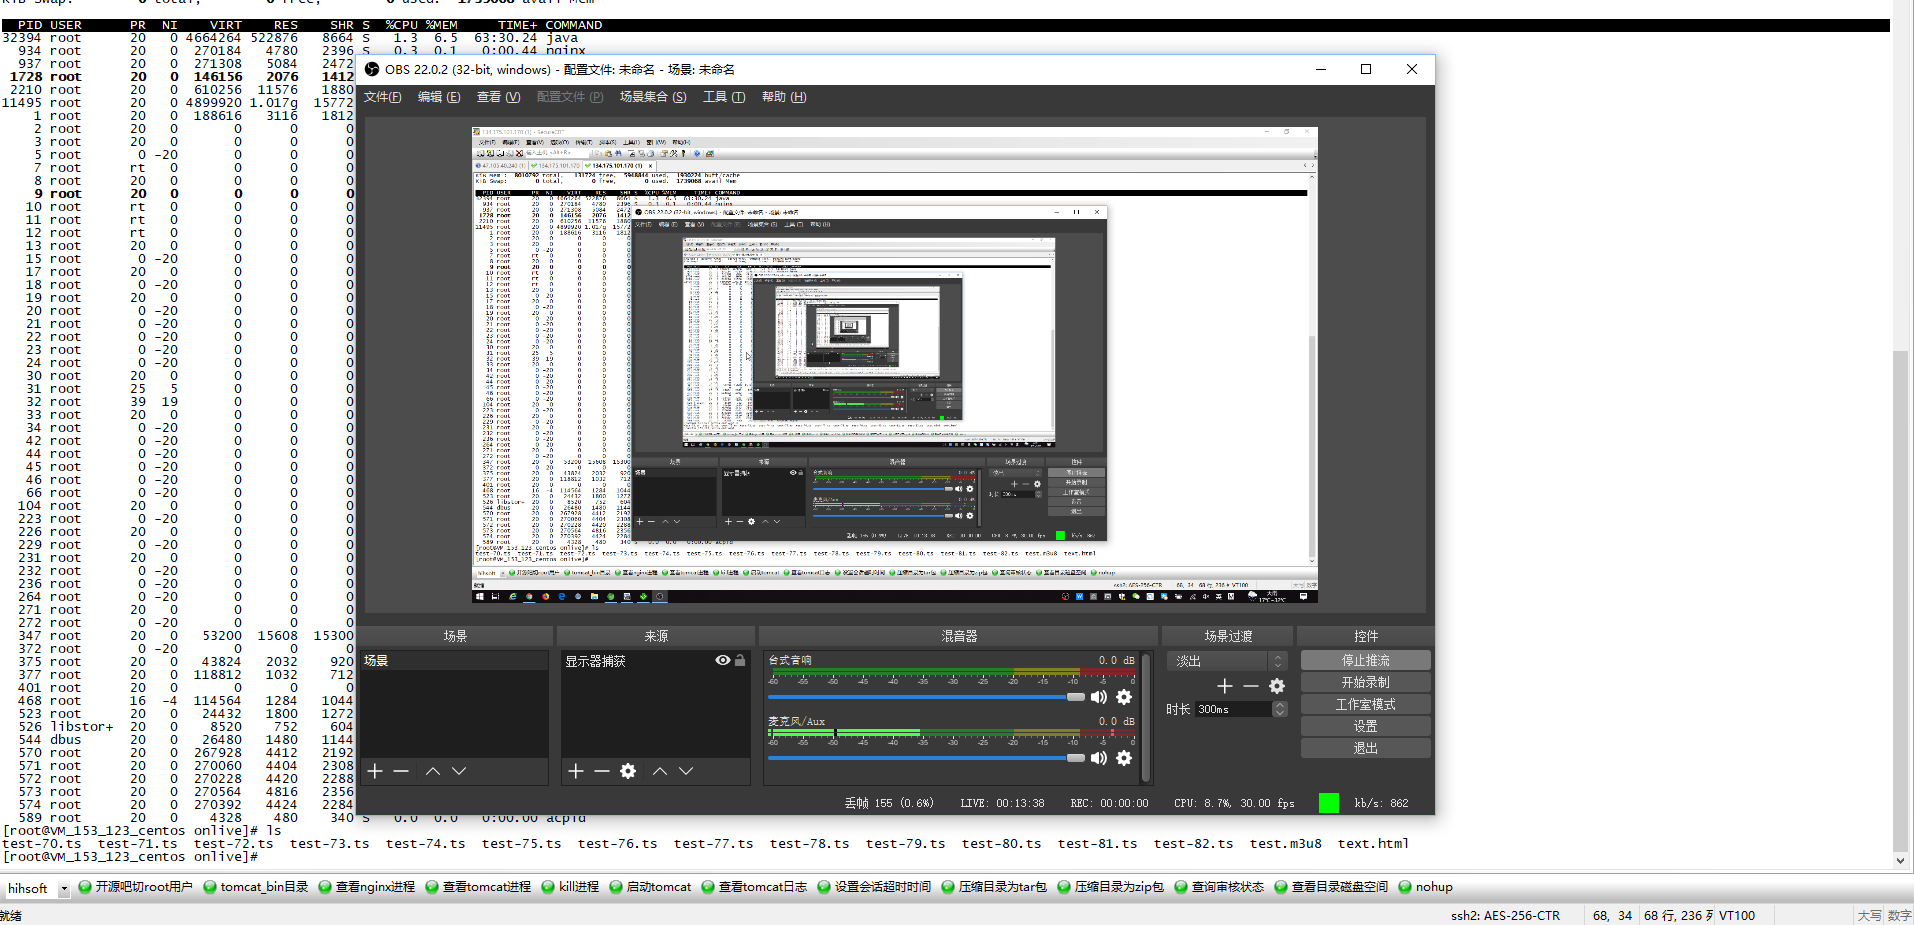
Task: Click test.m3u8 file name in terminal
Action: 1285,844
